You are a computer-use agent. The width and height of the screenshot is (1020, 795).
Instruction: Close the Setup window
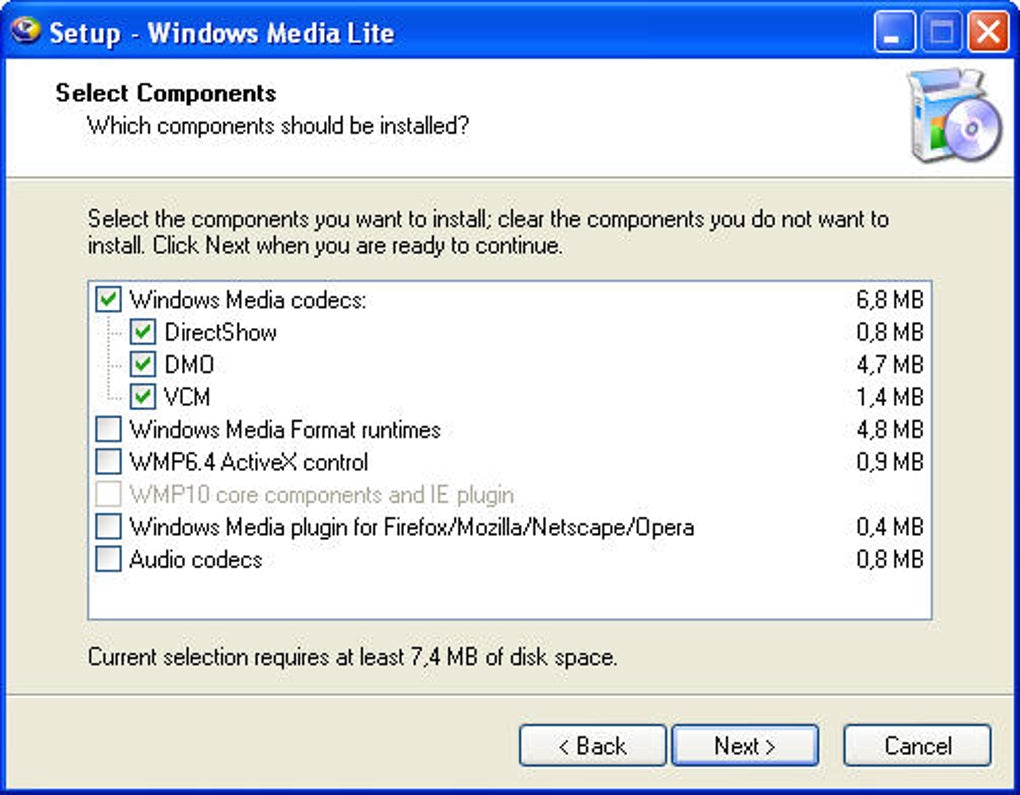(x=988, y=33)
